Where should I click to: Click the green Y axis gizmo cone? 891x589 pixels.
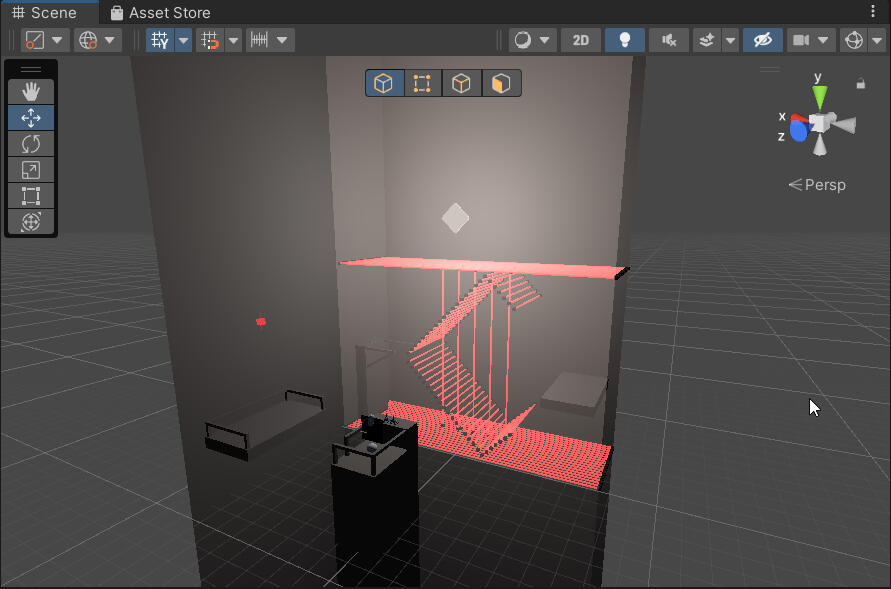click(820, 96)
